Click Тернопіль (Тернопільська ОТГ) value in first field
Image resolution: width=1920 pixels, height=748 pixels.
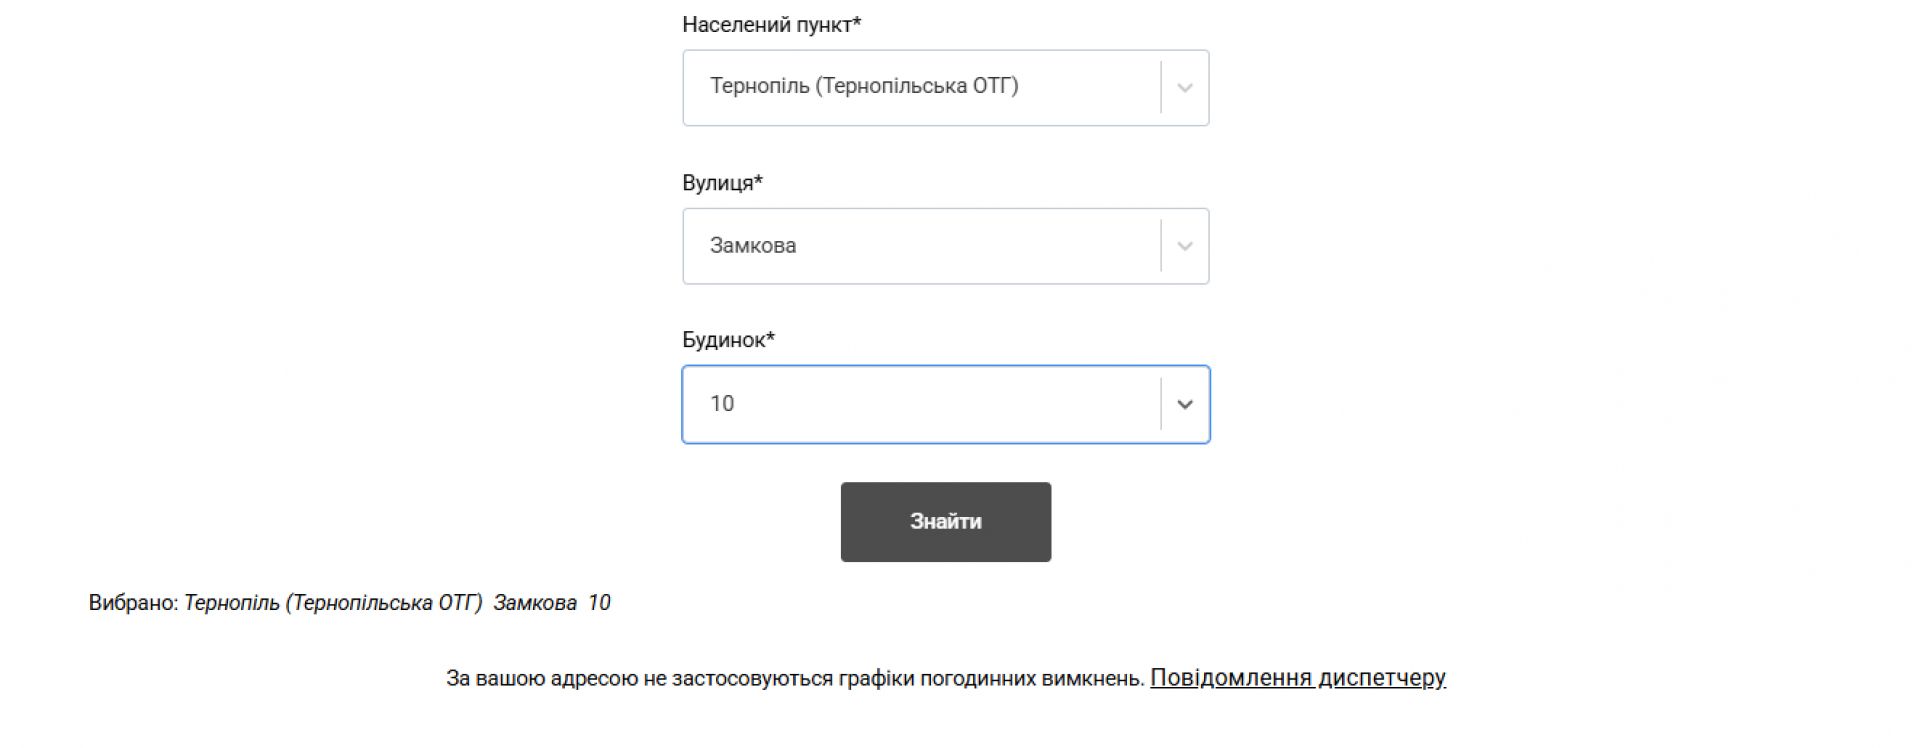[864, 86]
